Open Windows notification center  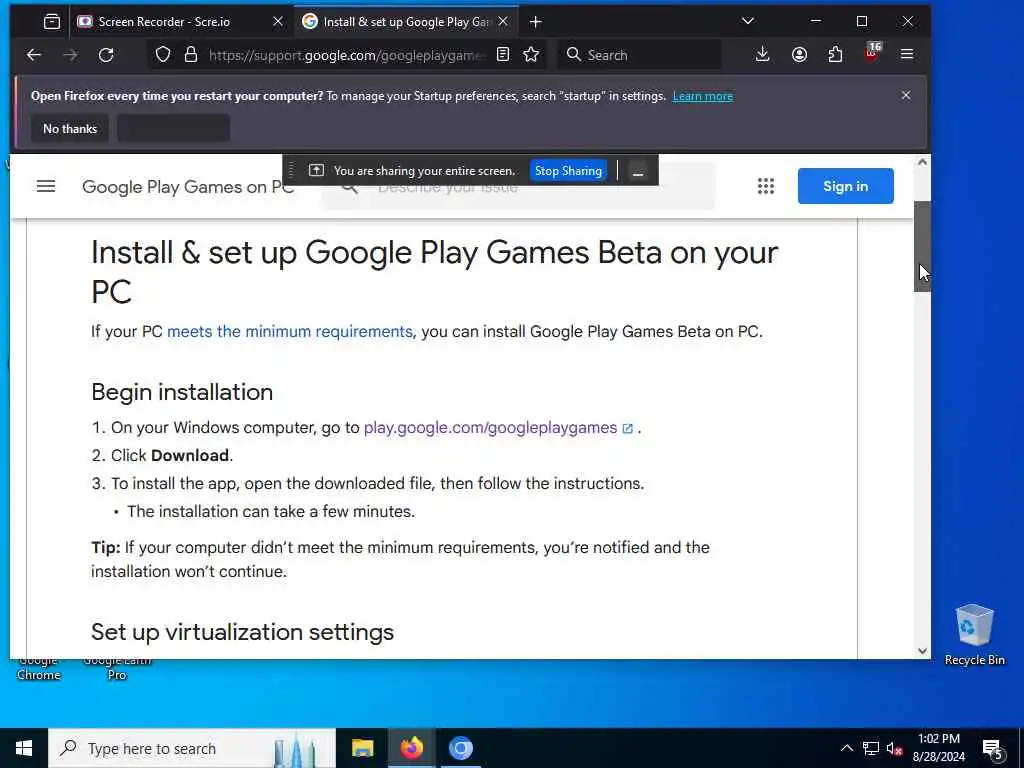tap(993, 748)
